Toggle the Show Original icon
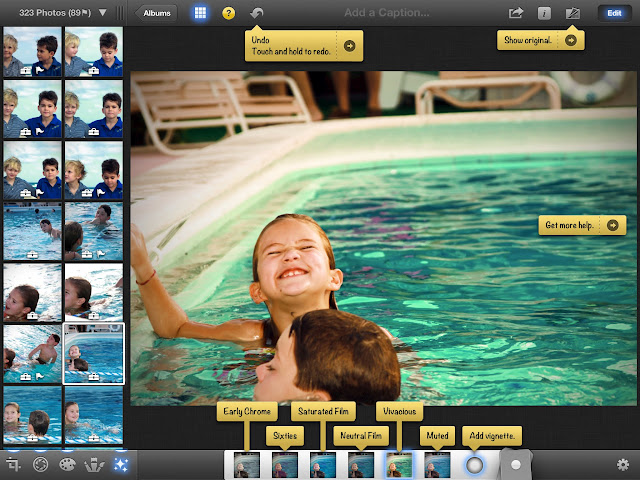Screen dimensions: 640x480 point(572,14)
